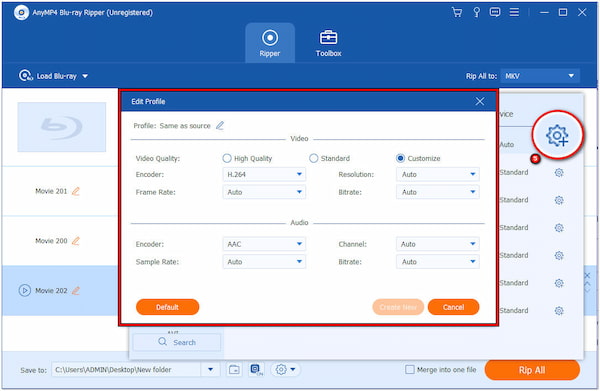Expand the Save to path dropdown arrow

coord(210,370)
